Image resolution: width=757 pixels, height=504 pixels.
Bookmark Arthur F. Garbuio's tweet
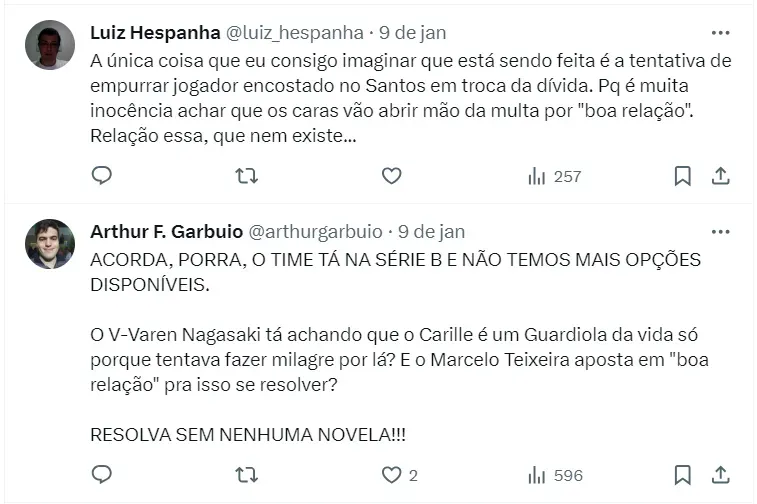point(682,474)
